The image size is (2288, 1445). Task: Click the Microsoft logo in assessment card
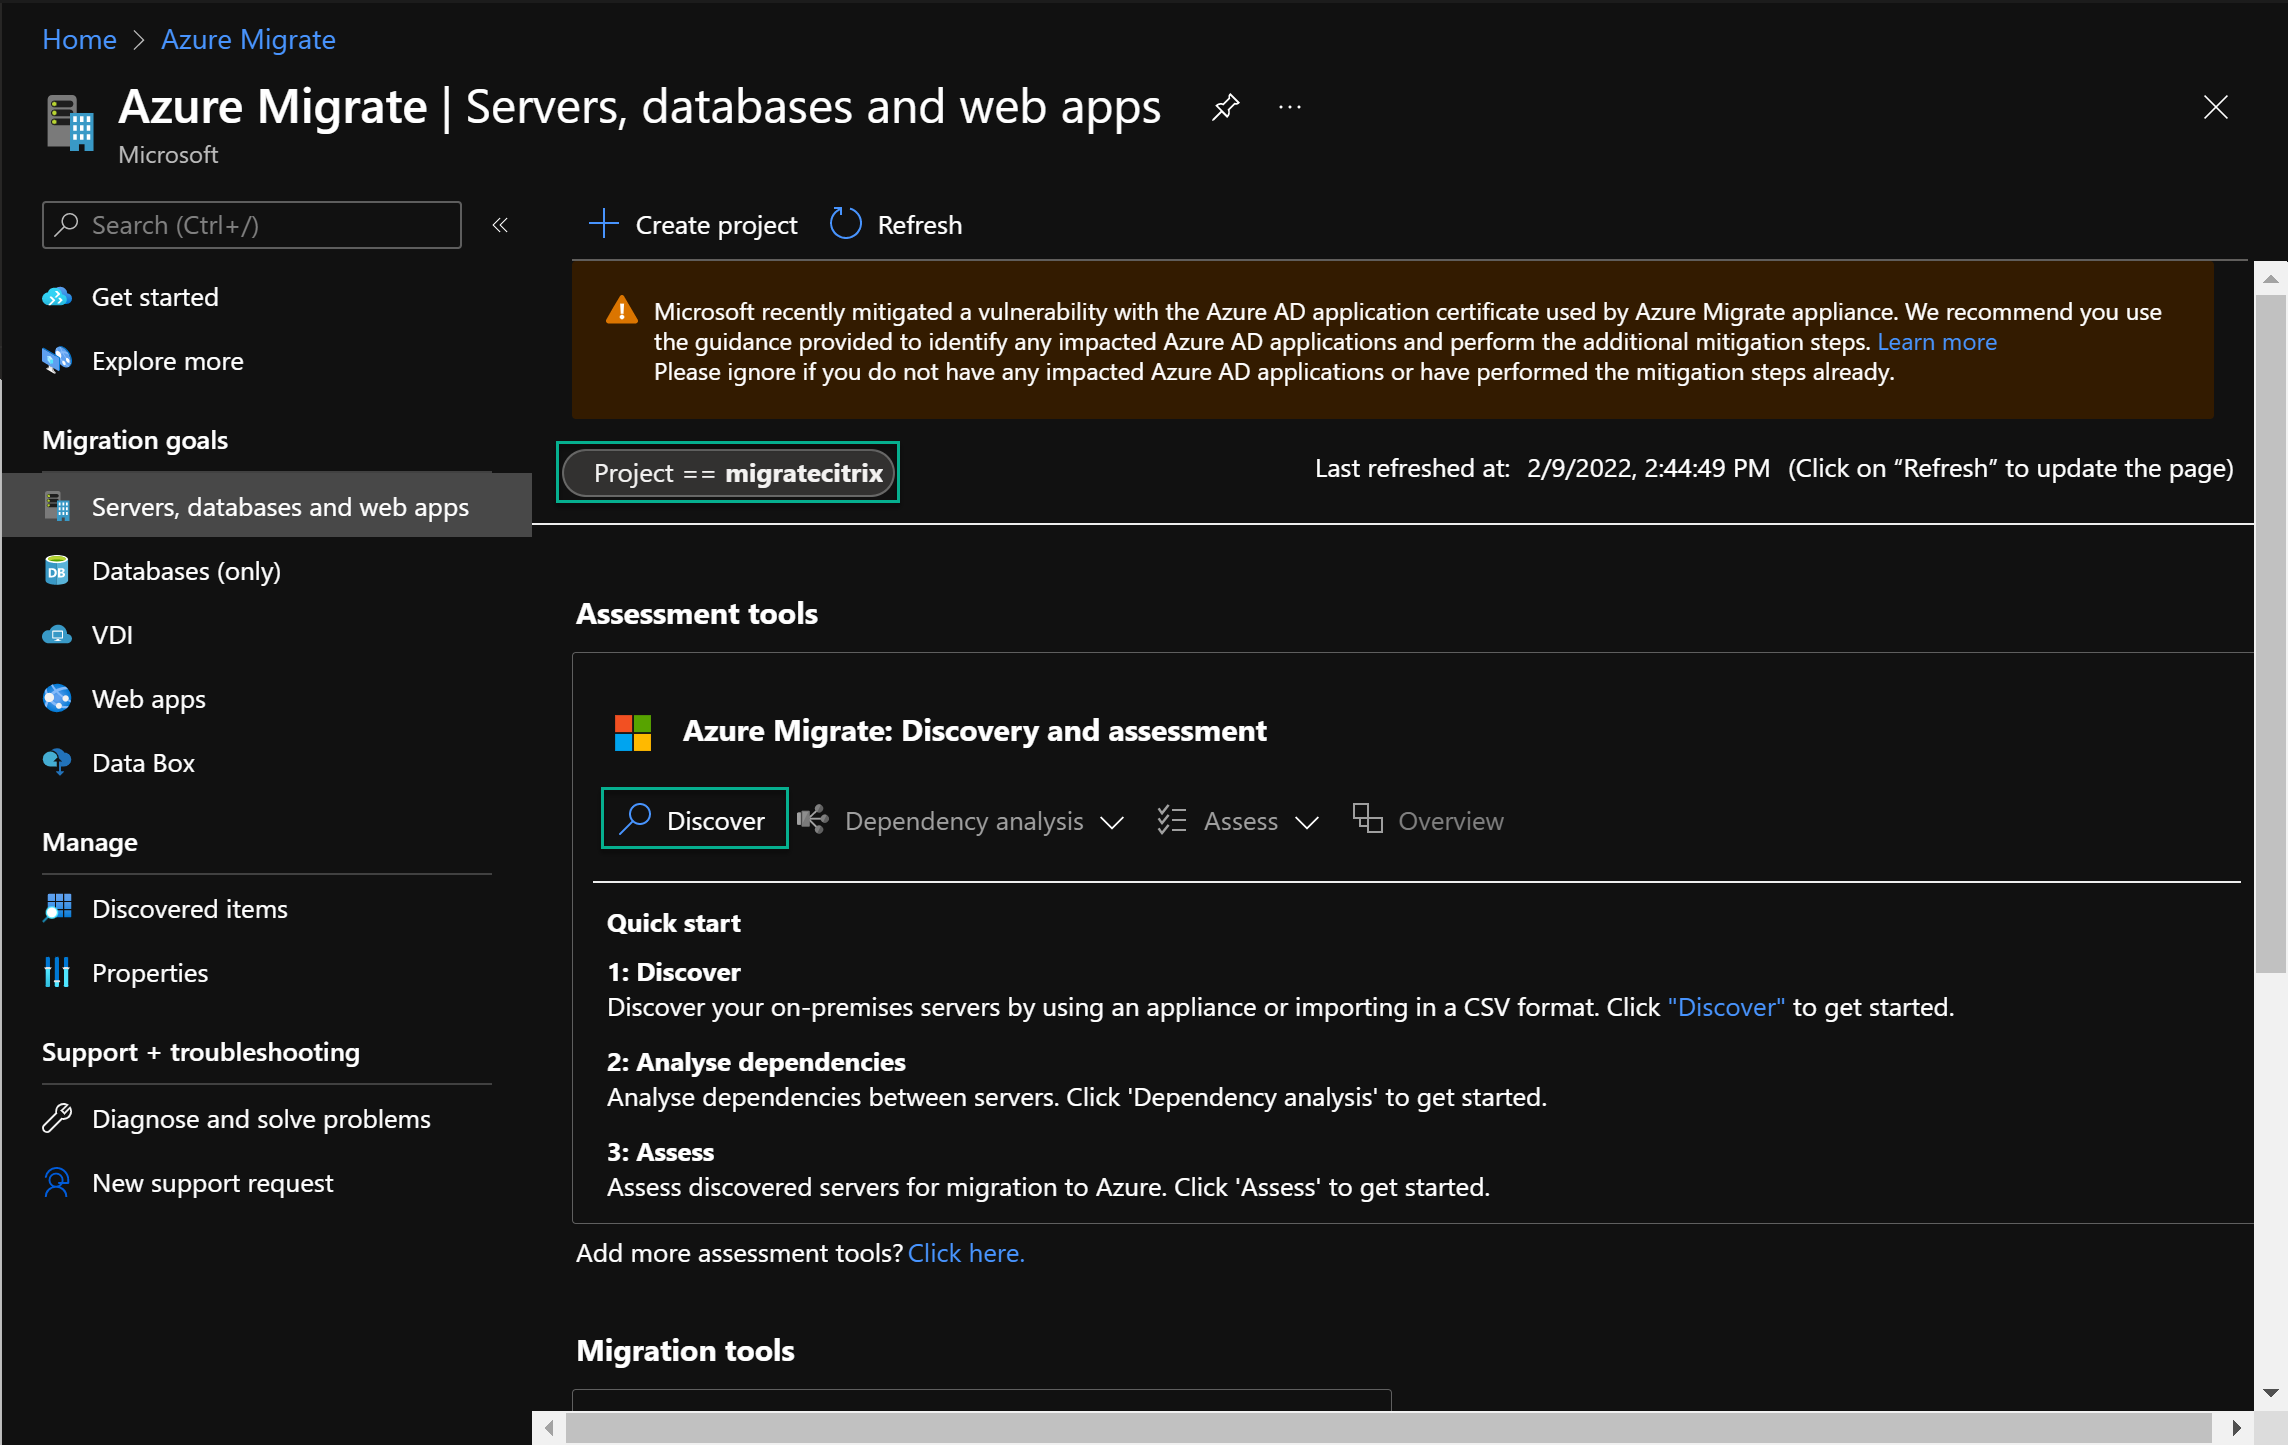(633, 732)
